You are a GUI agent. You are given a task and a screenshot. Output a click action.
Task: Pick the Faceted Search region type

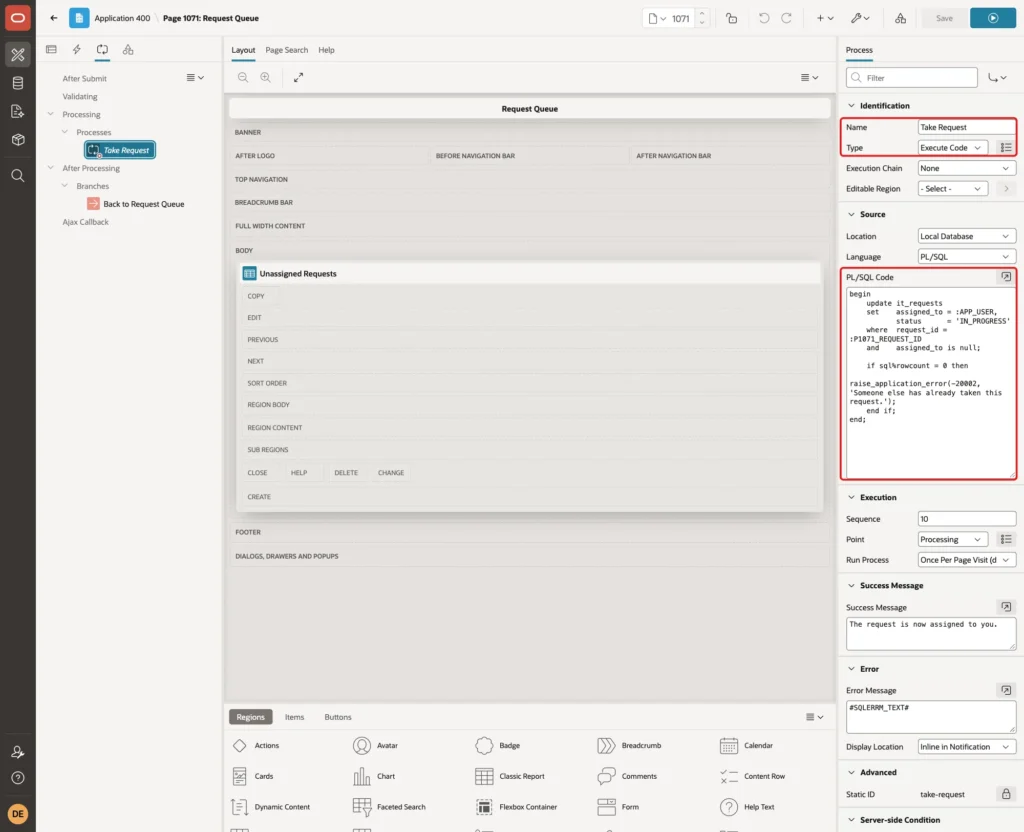[389, 807]
